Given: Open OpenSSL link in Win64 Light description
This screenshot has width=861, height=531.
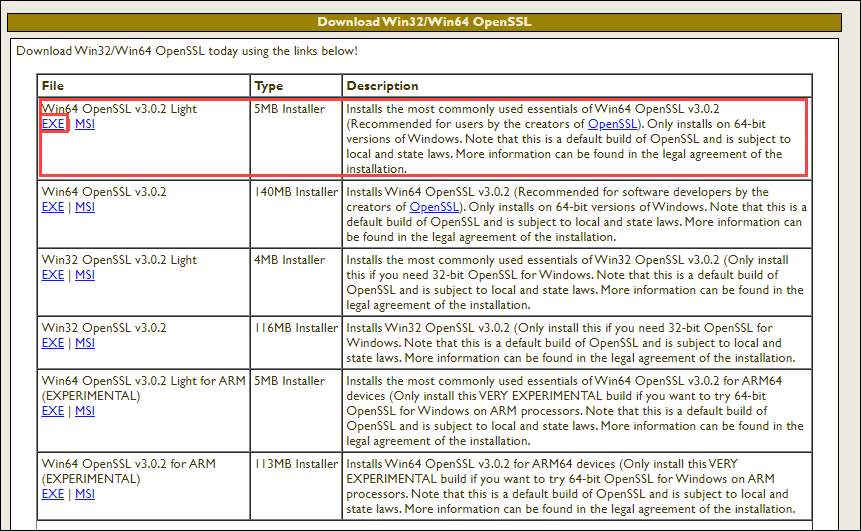Looking at the screenshot, I should click(612, 124).
